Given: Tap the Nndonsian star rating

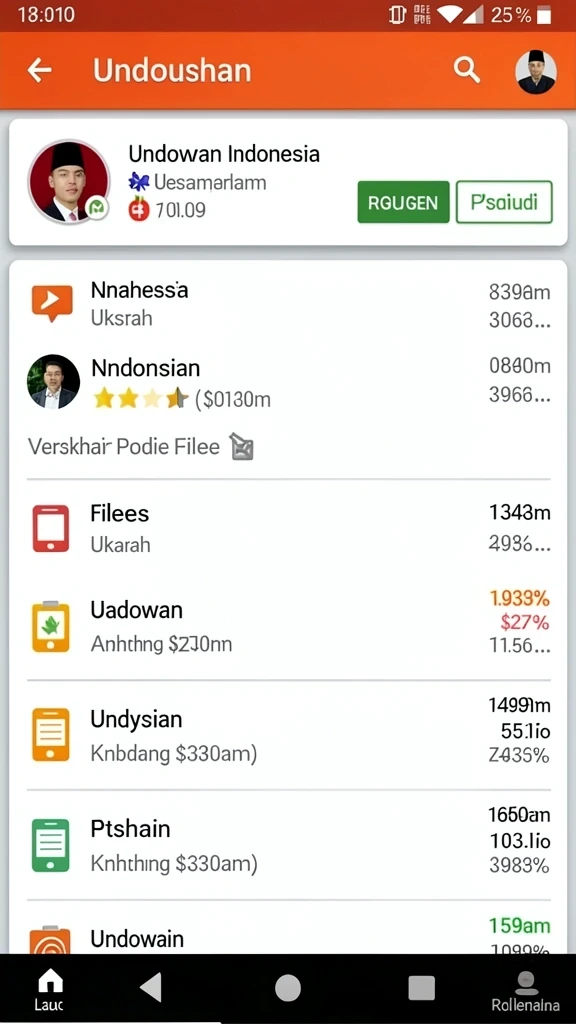Looking at the screenshot, I should 140,398.
